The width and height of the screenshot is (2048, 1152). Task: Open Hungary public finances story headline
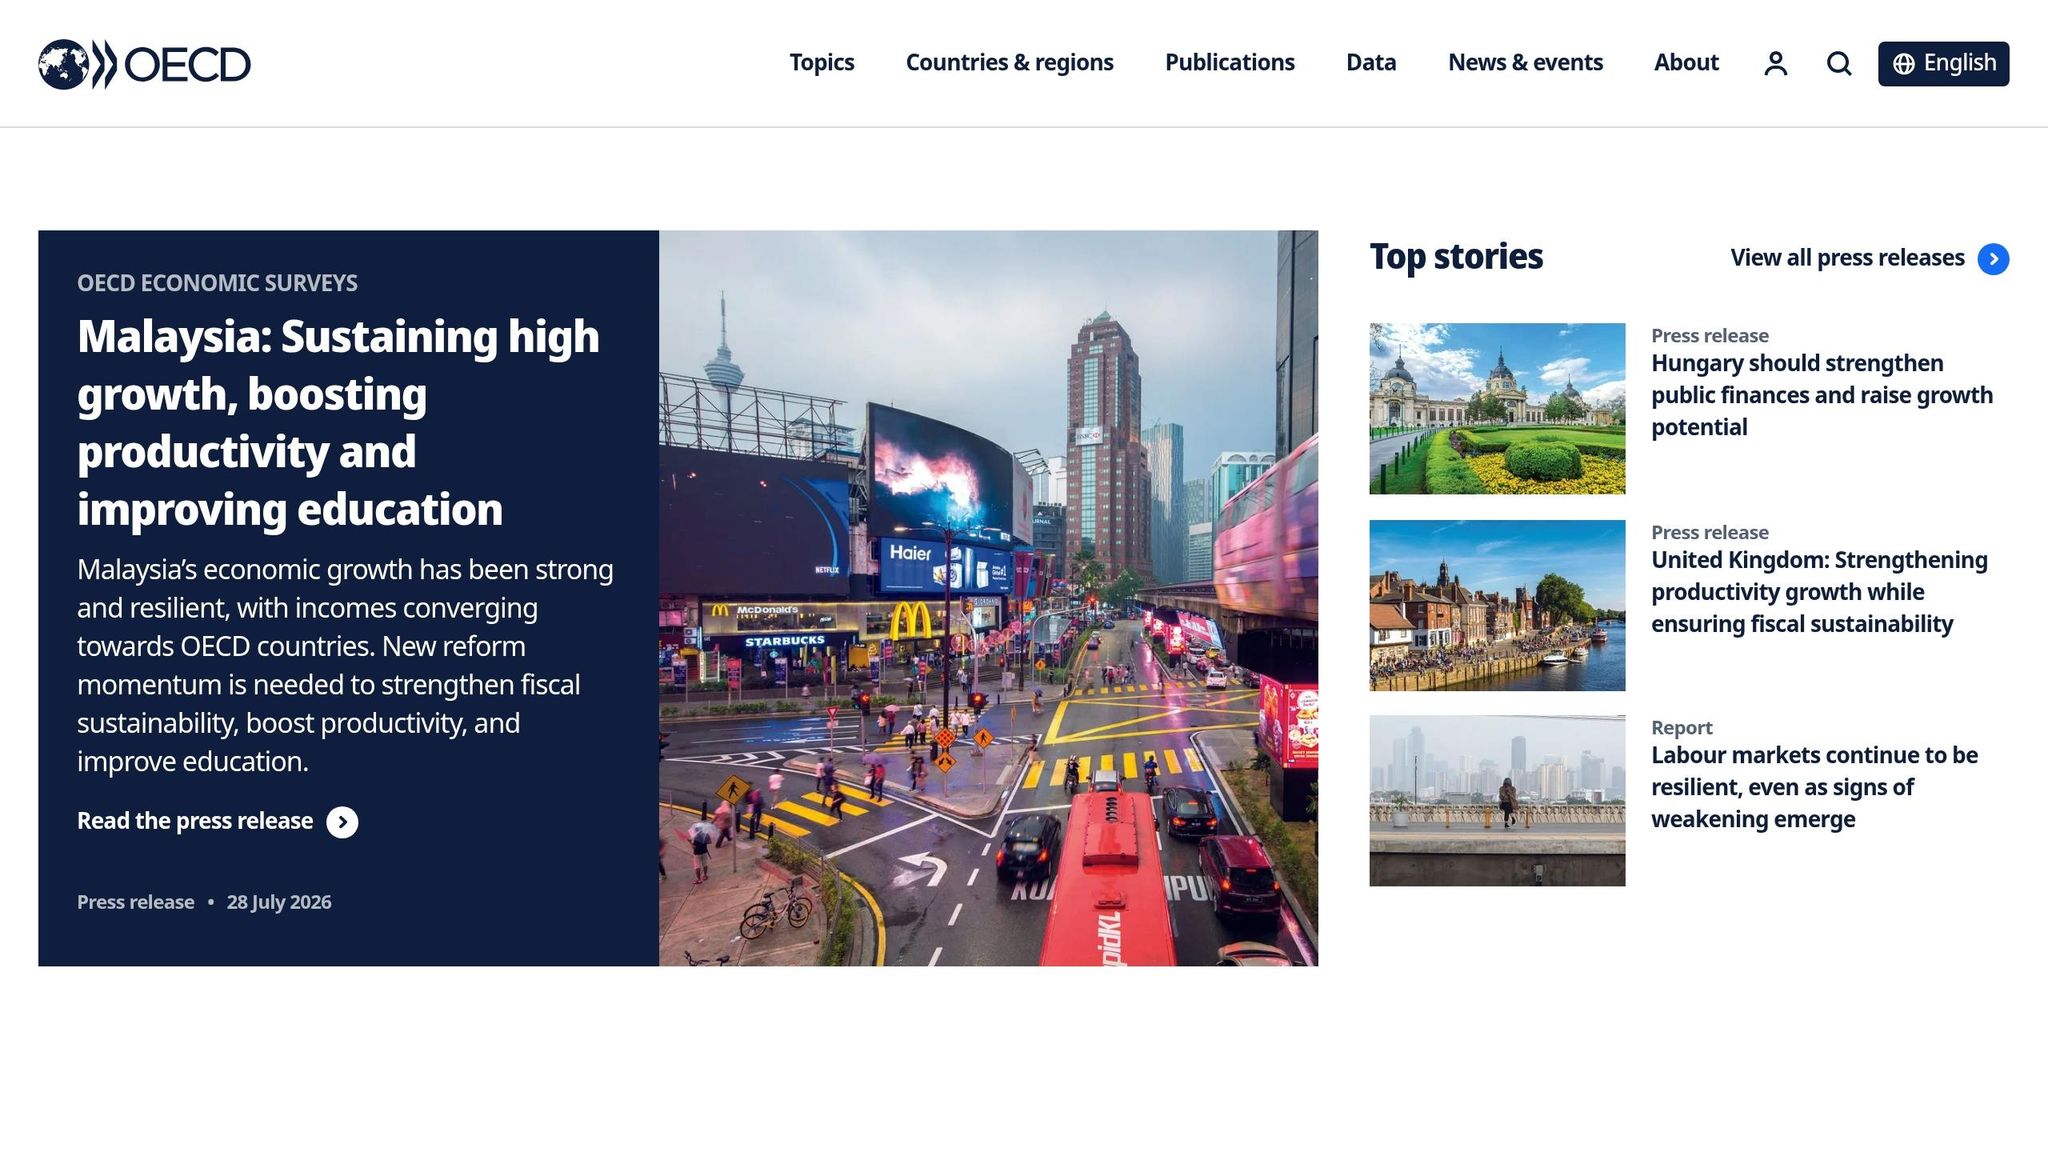(1822, 395)
